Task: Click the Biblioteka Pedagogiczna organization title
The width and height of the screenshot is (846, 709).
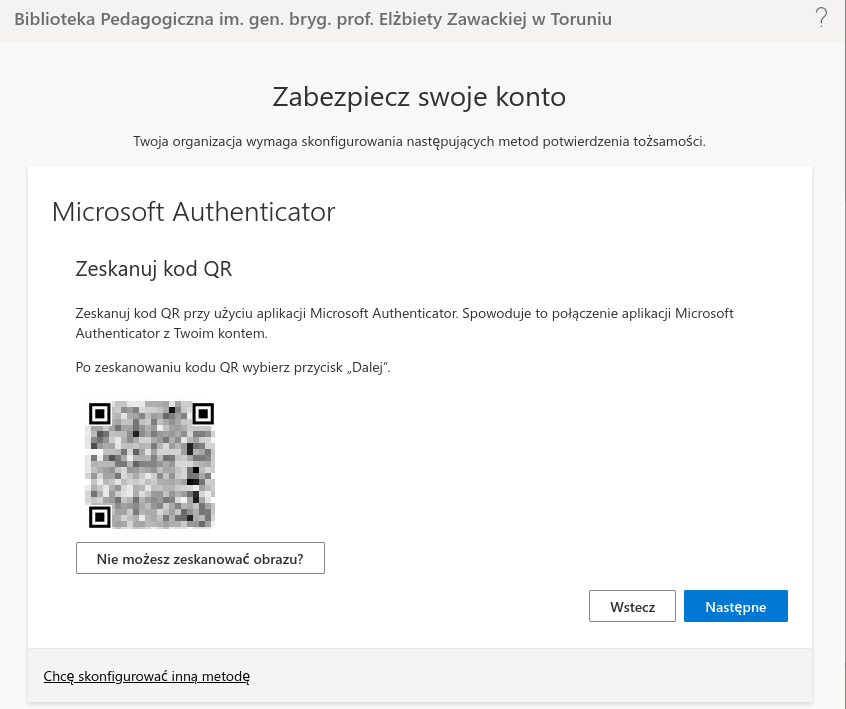Action: pyautogui.click(x=313, y=19)
